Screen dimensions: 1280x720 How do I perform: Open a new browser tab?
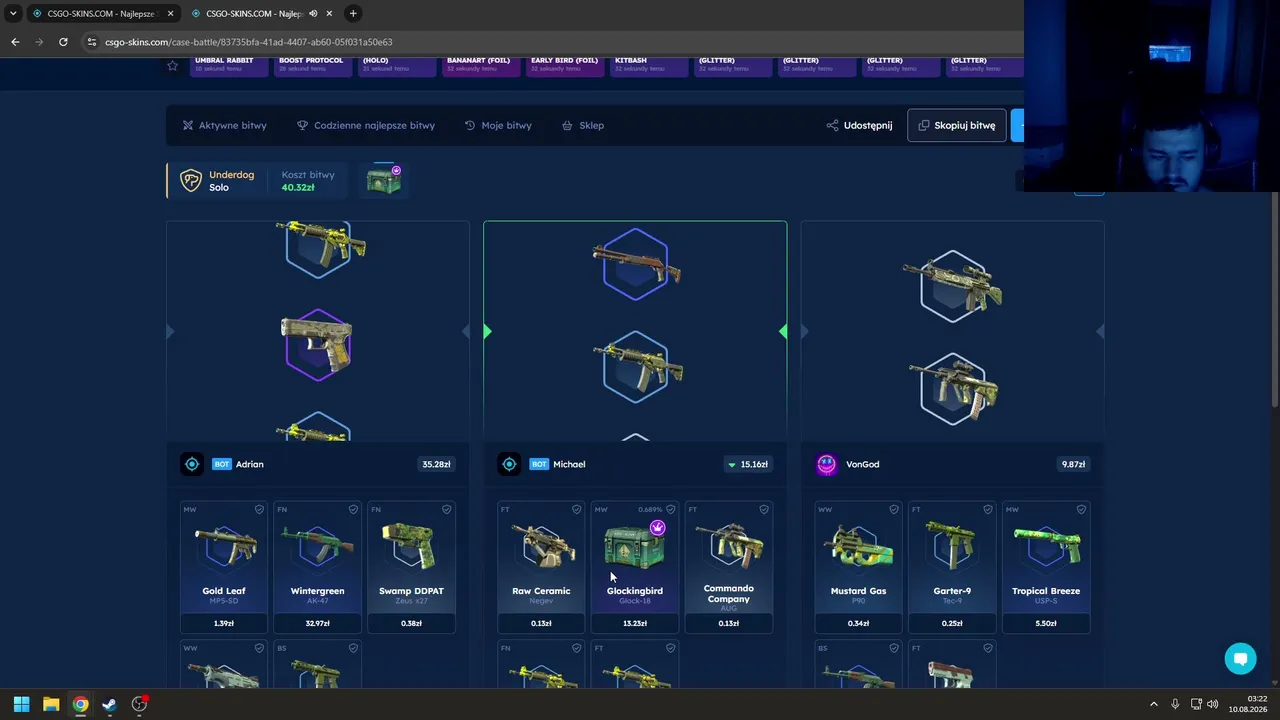coord(353,13)
